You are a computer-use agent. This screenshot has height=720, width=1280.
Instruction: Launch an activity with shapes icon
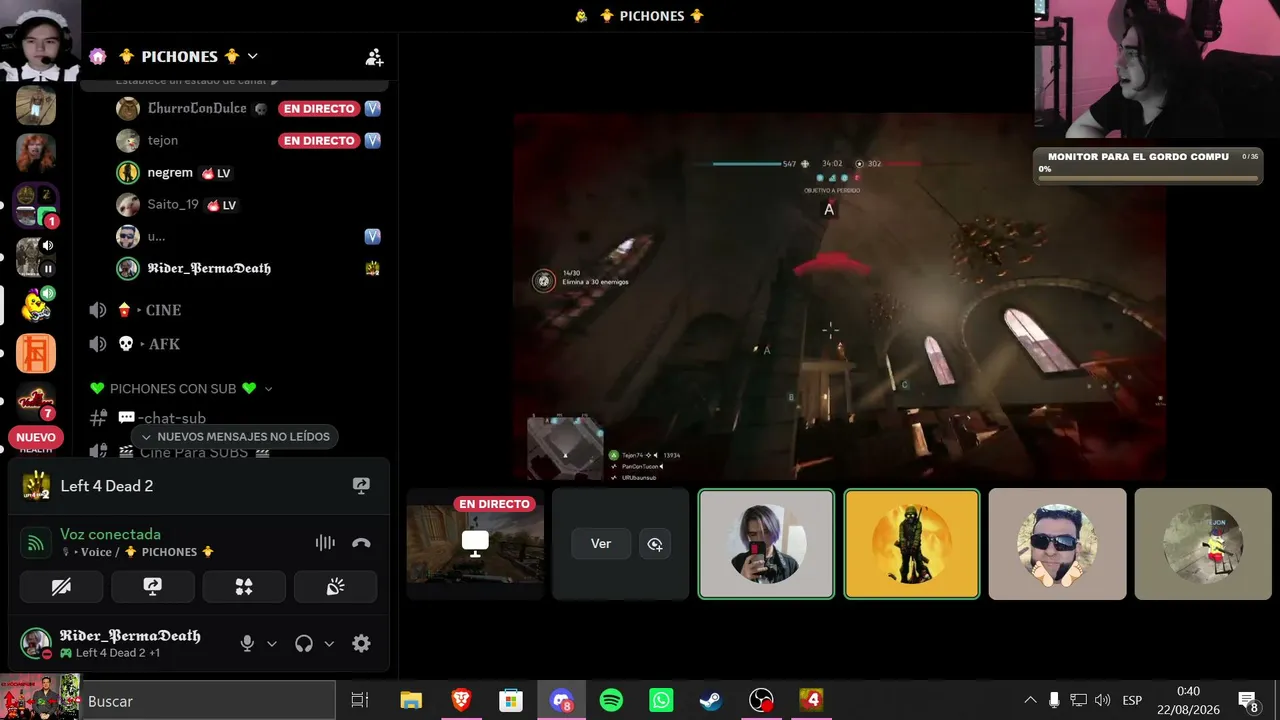tap(244, 587)
